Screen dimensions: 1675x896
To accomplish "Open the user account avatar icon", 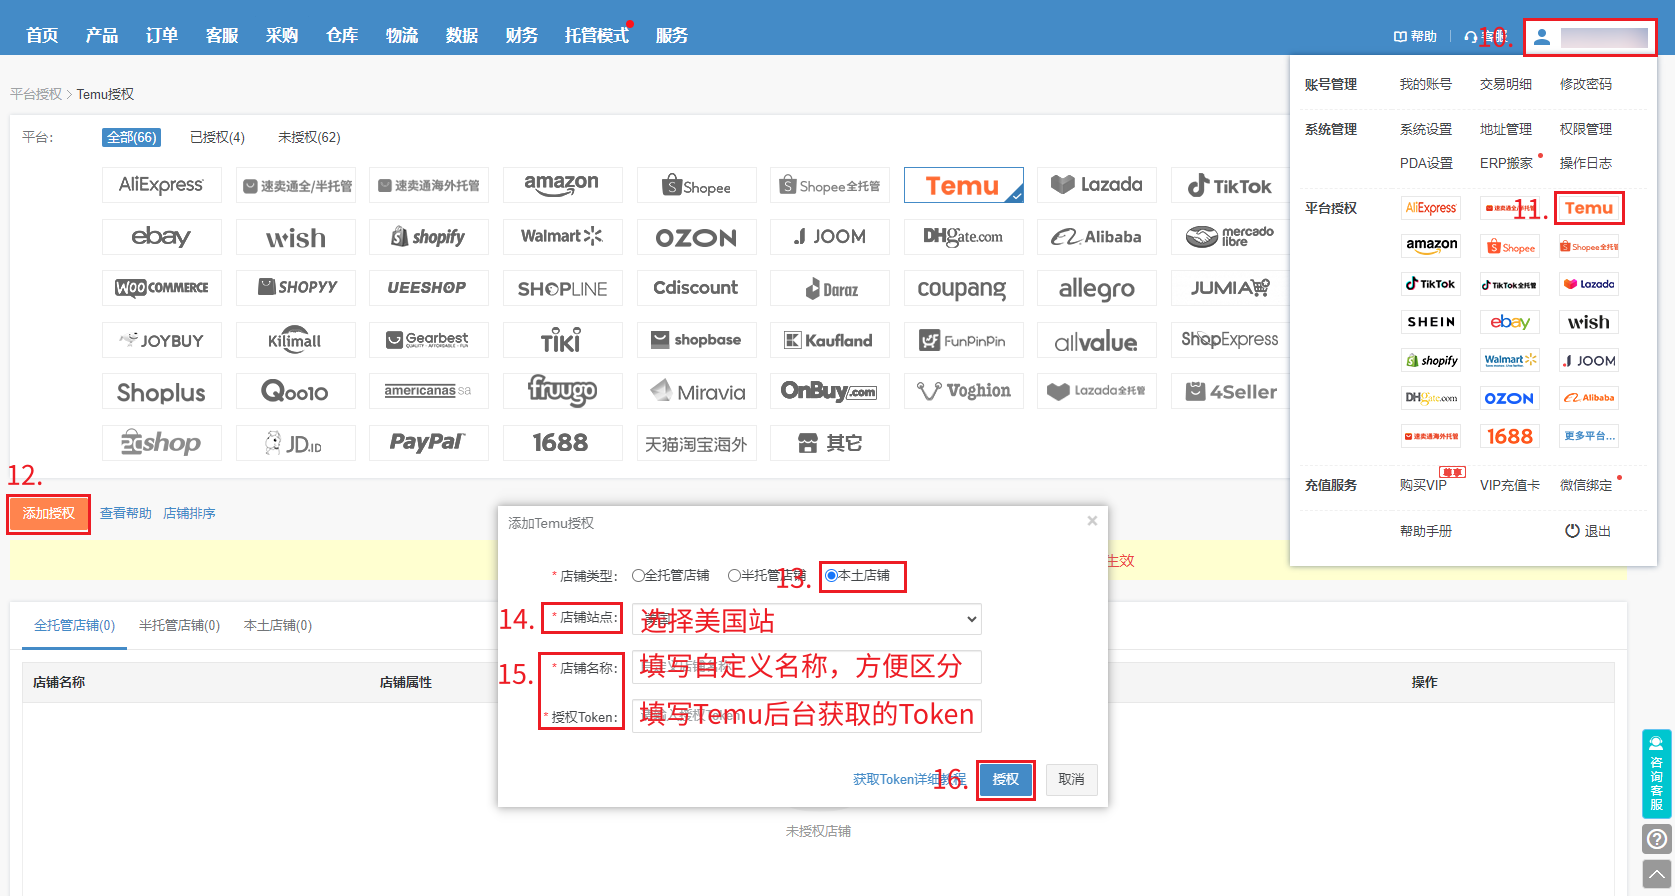I will [1542, 37].
